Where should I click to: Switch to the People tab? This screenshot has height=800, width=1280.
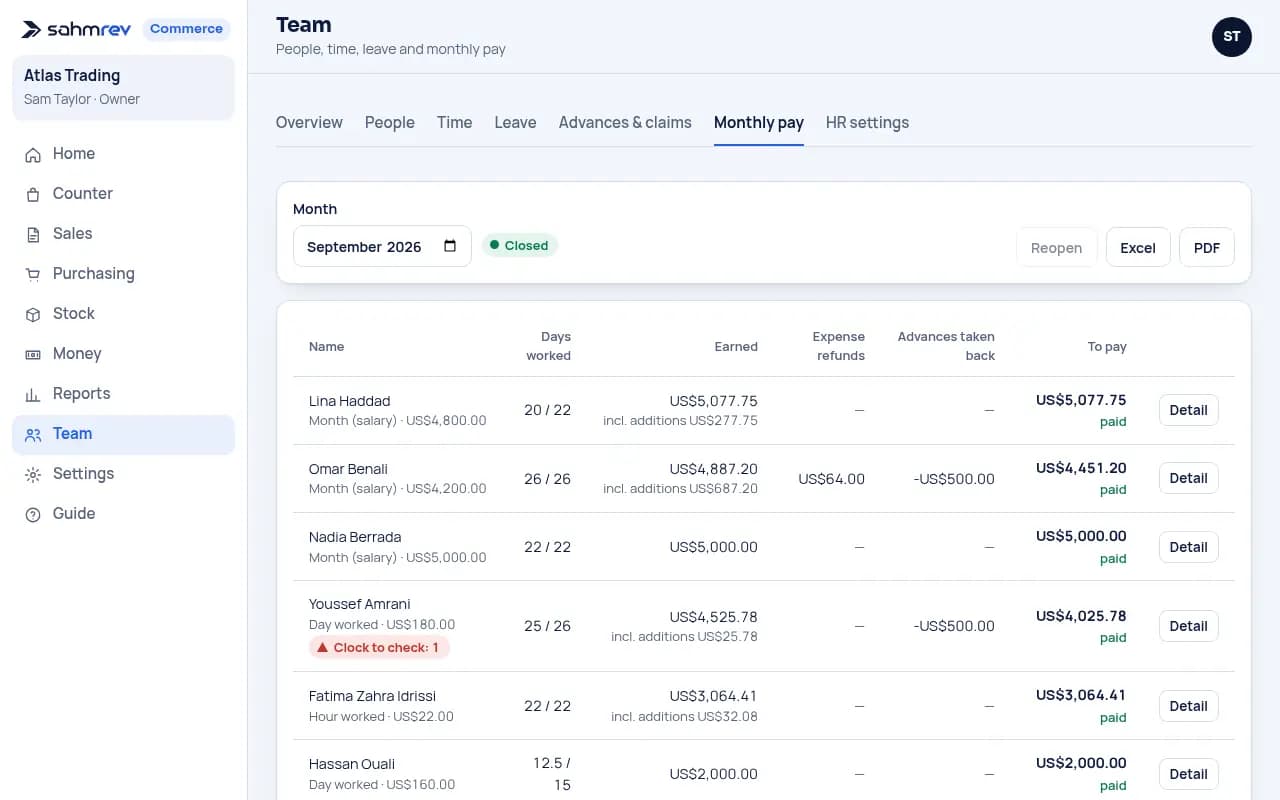(390, 123)
